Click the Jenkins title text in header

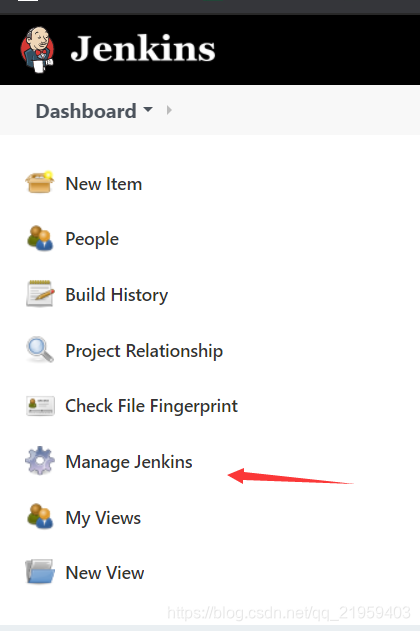point(143,49)
